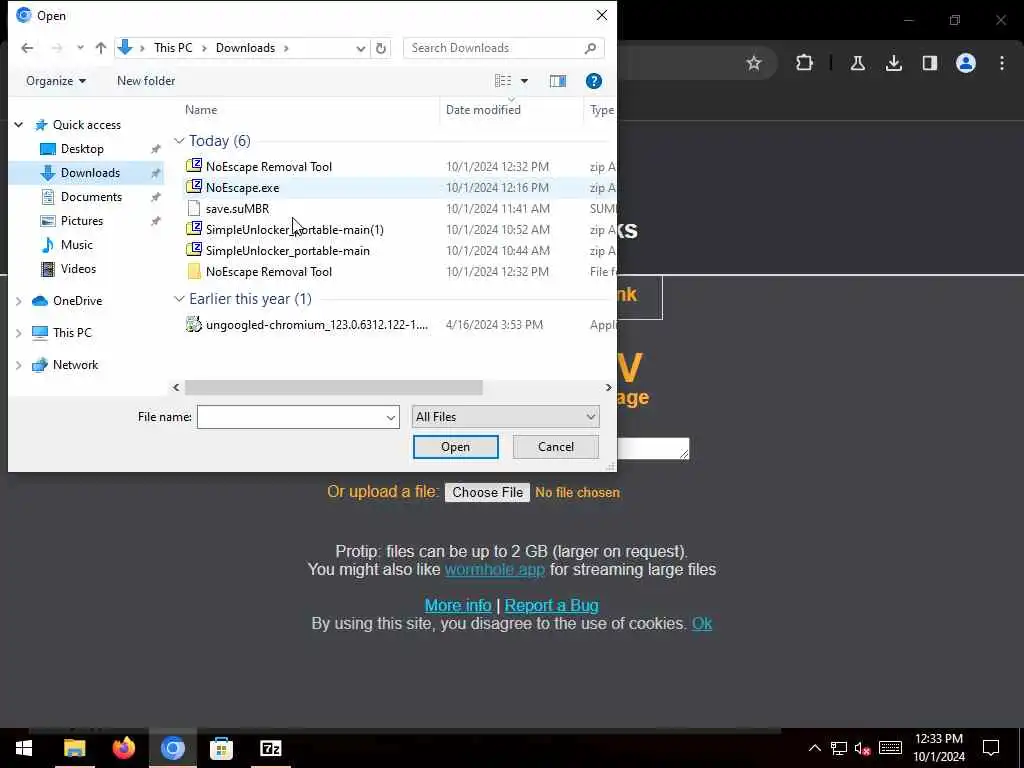Open the dialog Help button
1024x768 pixels.
pyautogui.click(x=594, y=81)
